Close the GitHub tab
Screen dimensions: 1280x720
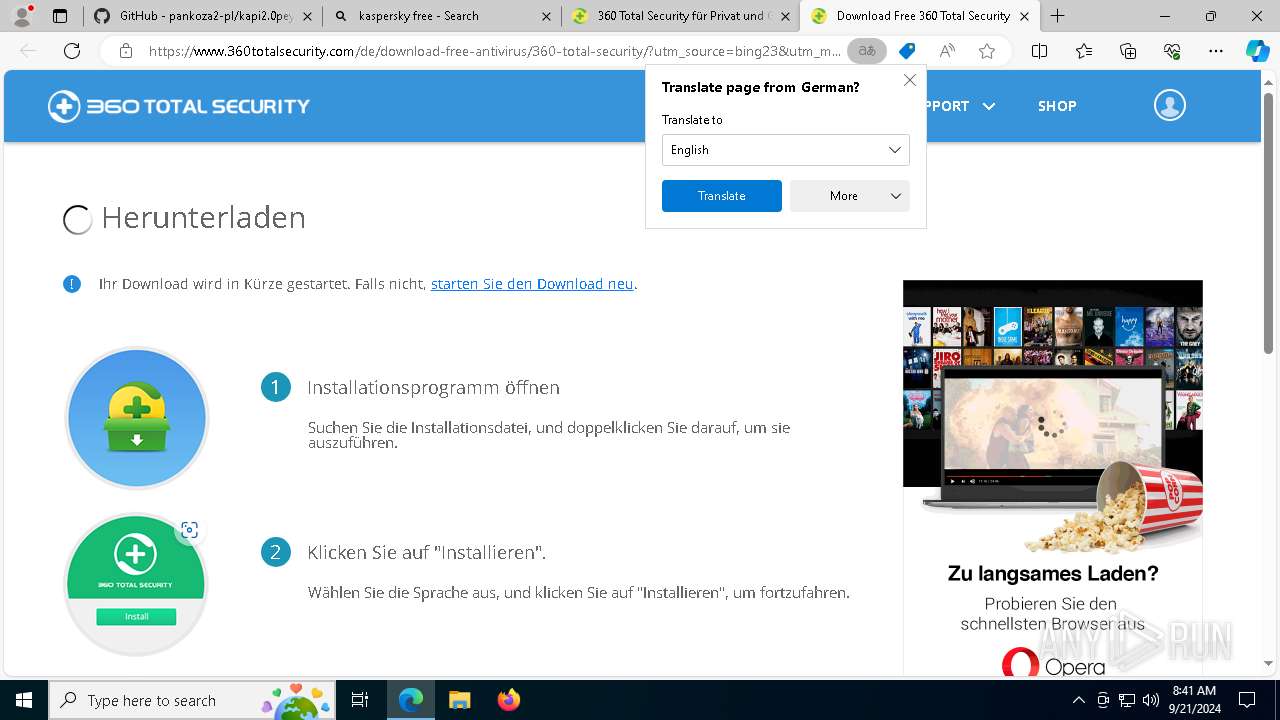(x=307, y=16)
